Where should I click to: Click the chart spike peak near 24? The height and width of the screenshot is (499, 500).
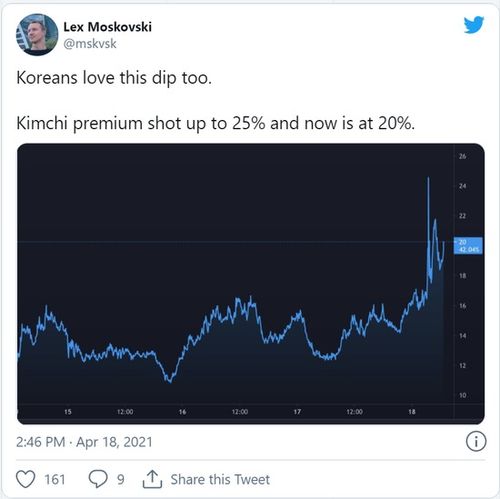click(428, 178)
